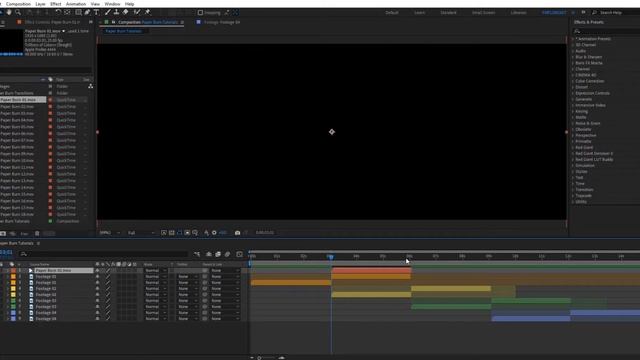The height and width of the screenshot is (360, 640).
Task: Take a snapshot with camera icon
Action: (x=237, y=233)
